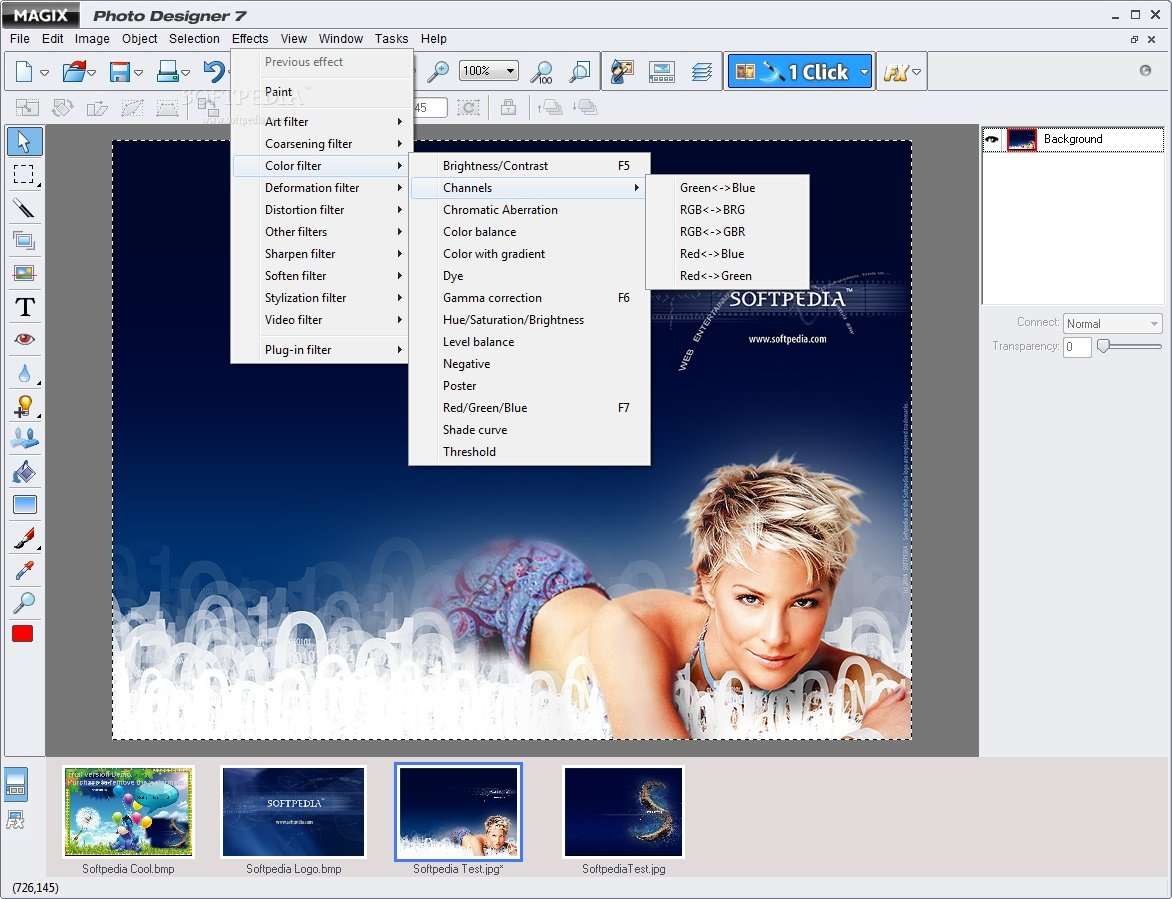Image resolution: width=1172 pixels, height=899 pixels.
Task: Select the light bulb brighten tool
Action: pyautogui.click(x=24, y=406)
